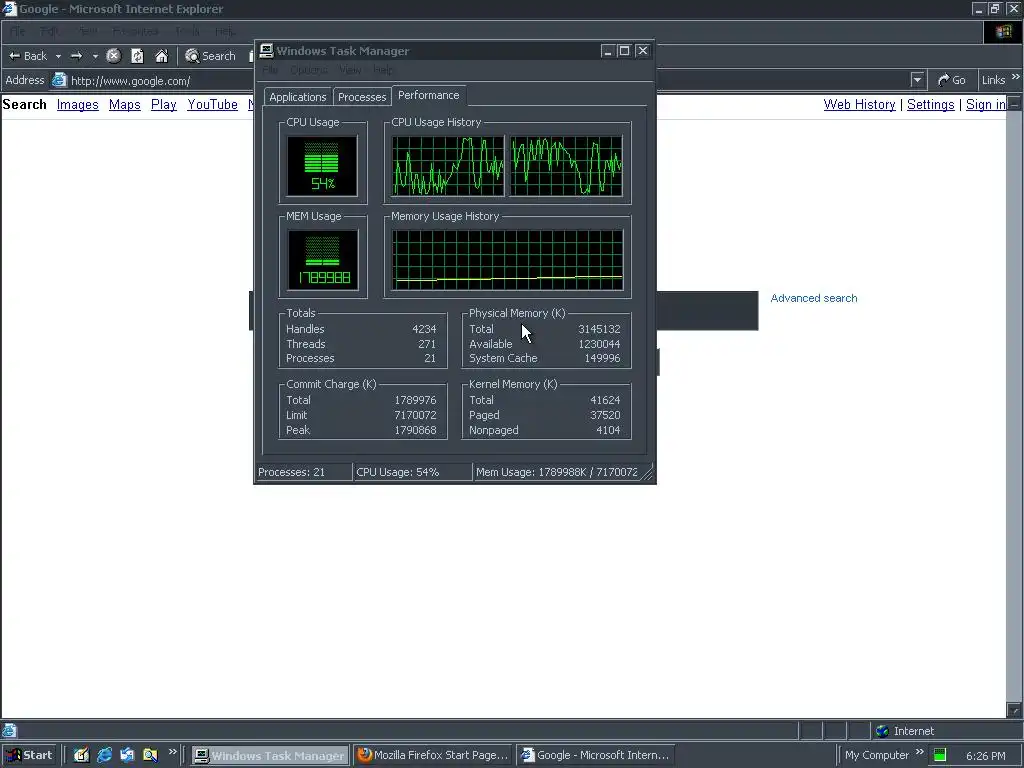1024x768 pixels.
Task: Open Web History link
Action: coord(859,104)
